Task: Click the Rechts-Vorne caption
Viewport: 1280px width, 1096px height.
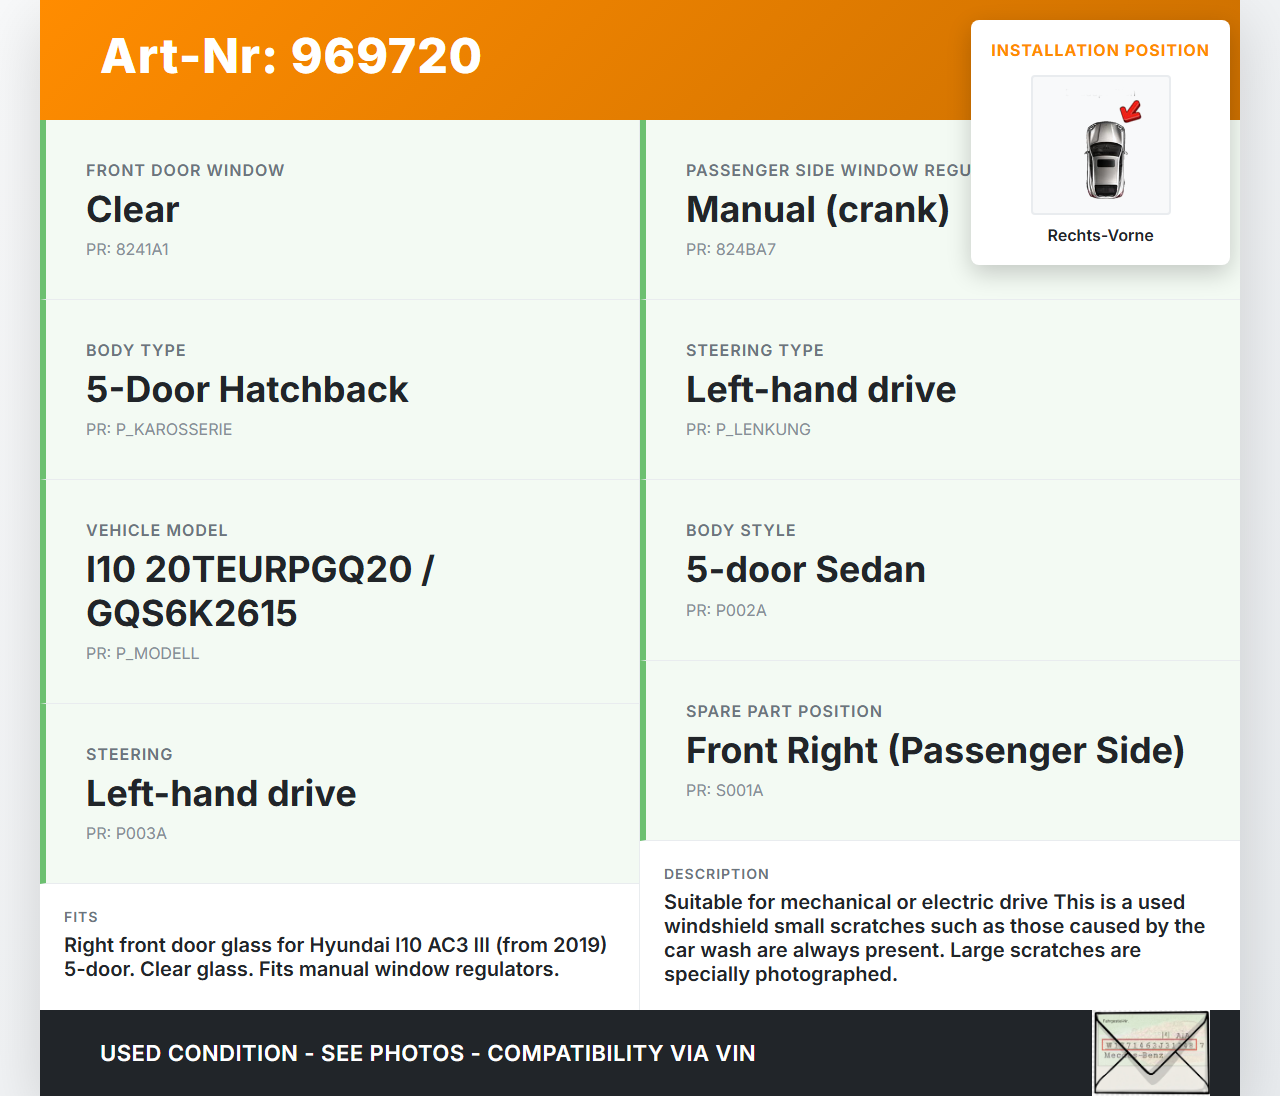Action: (1100, 235)
